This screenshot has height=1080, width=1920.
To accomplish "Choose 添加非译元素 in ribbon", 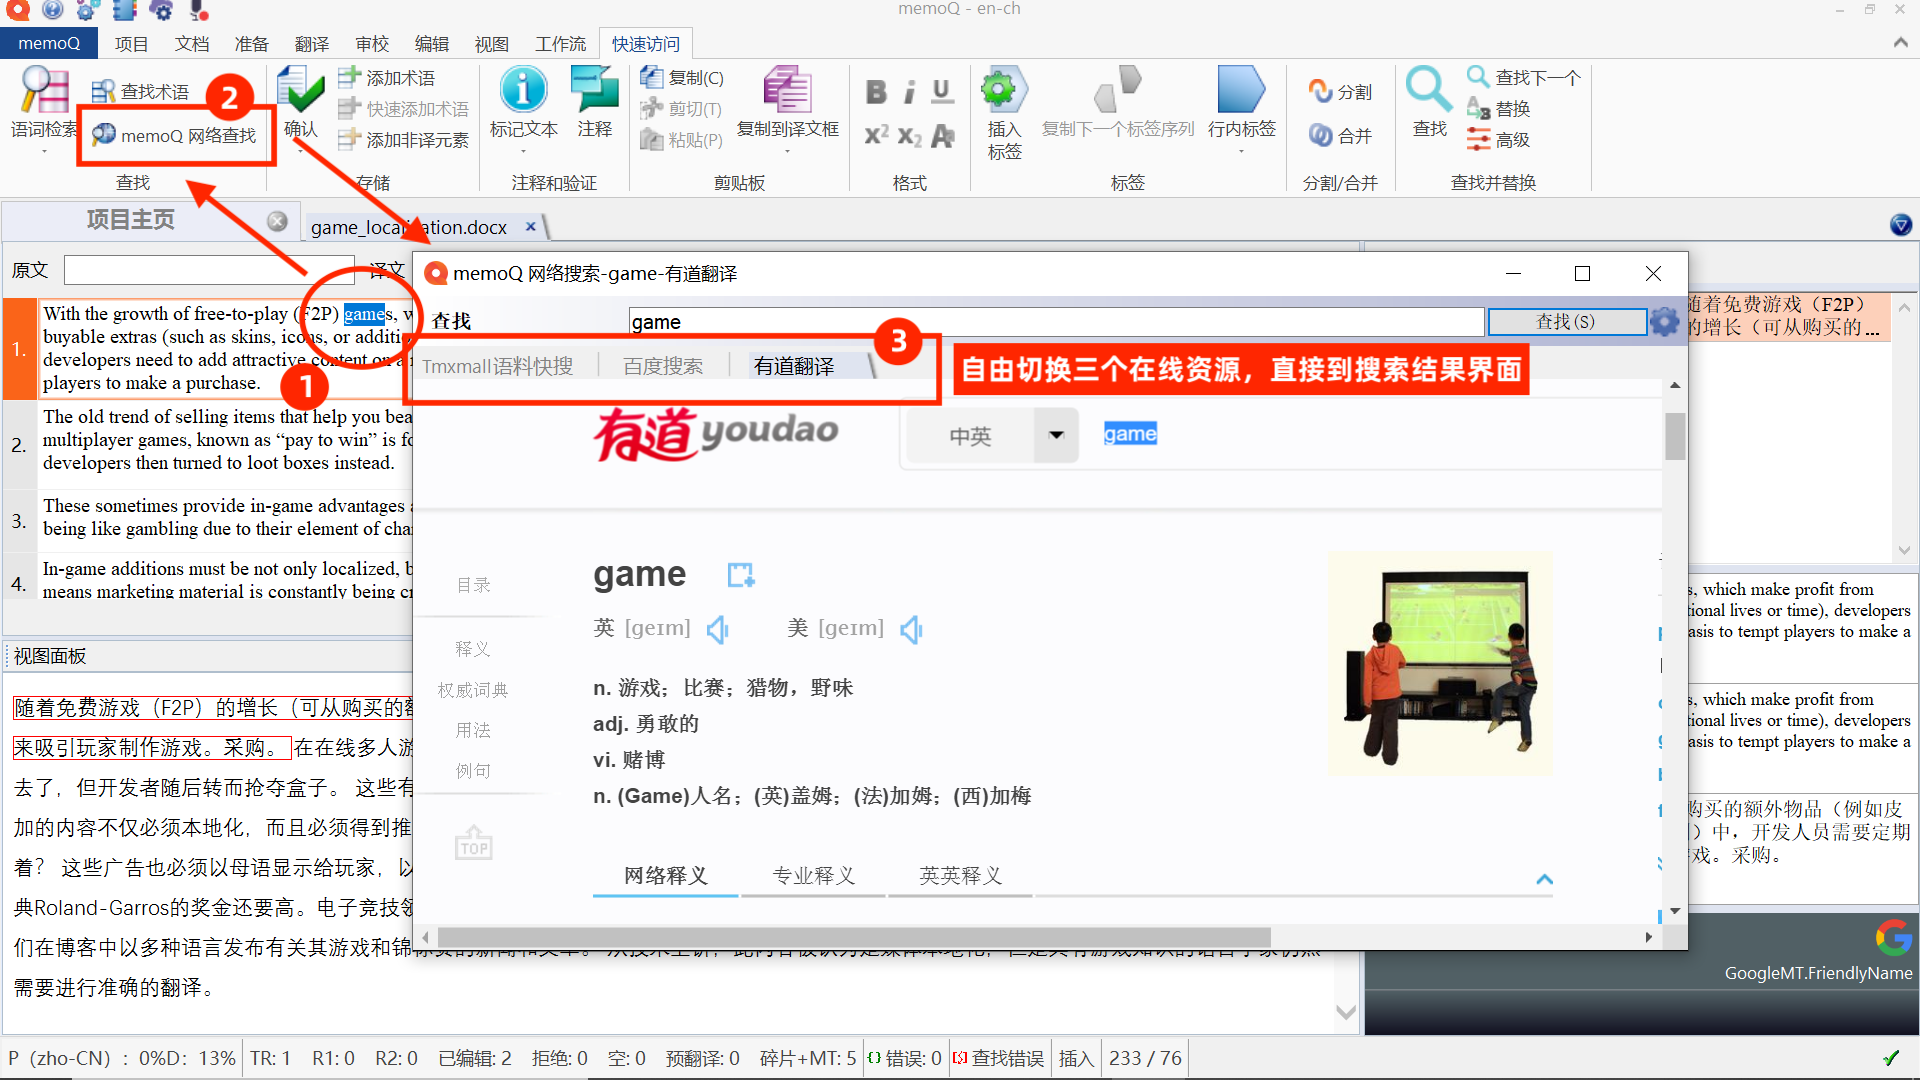I will point(403,140).
